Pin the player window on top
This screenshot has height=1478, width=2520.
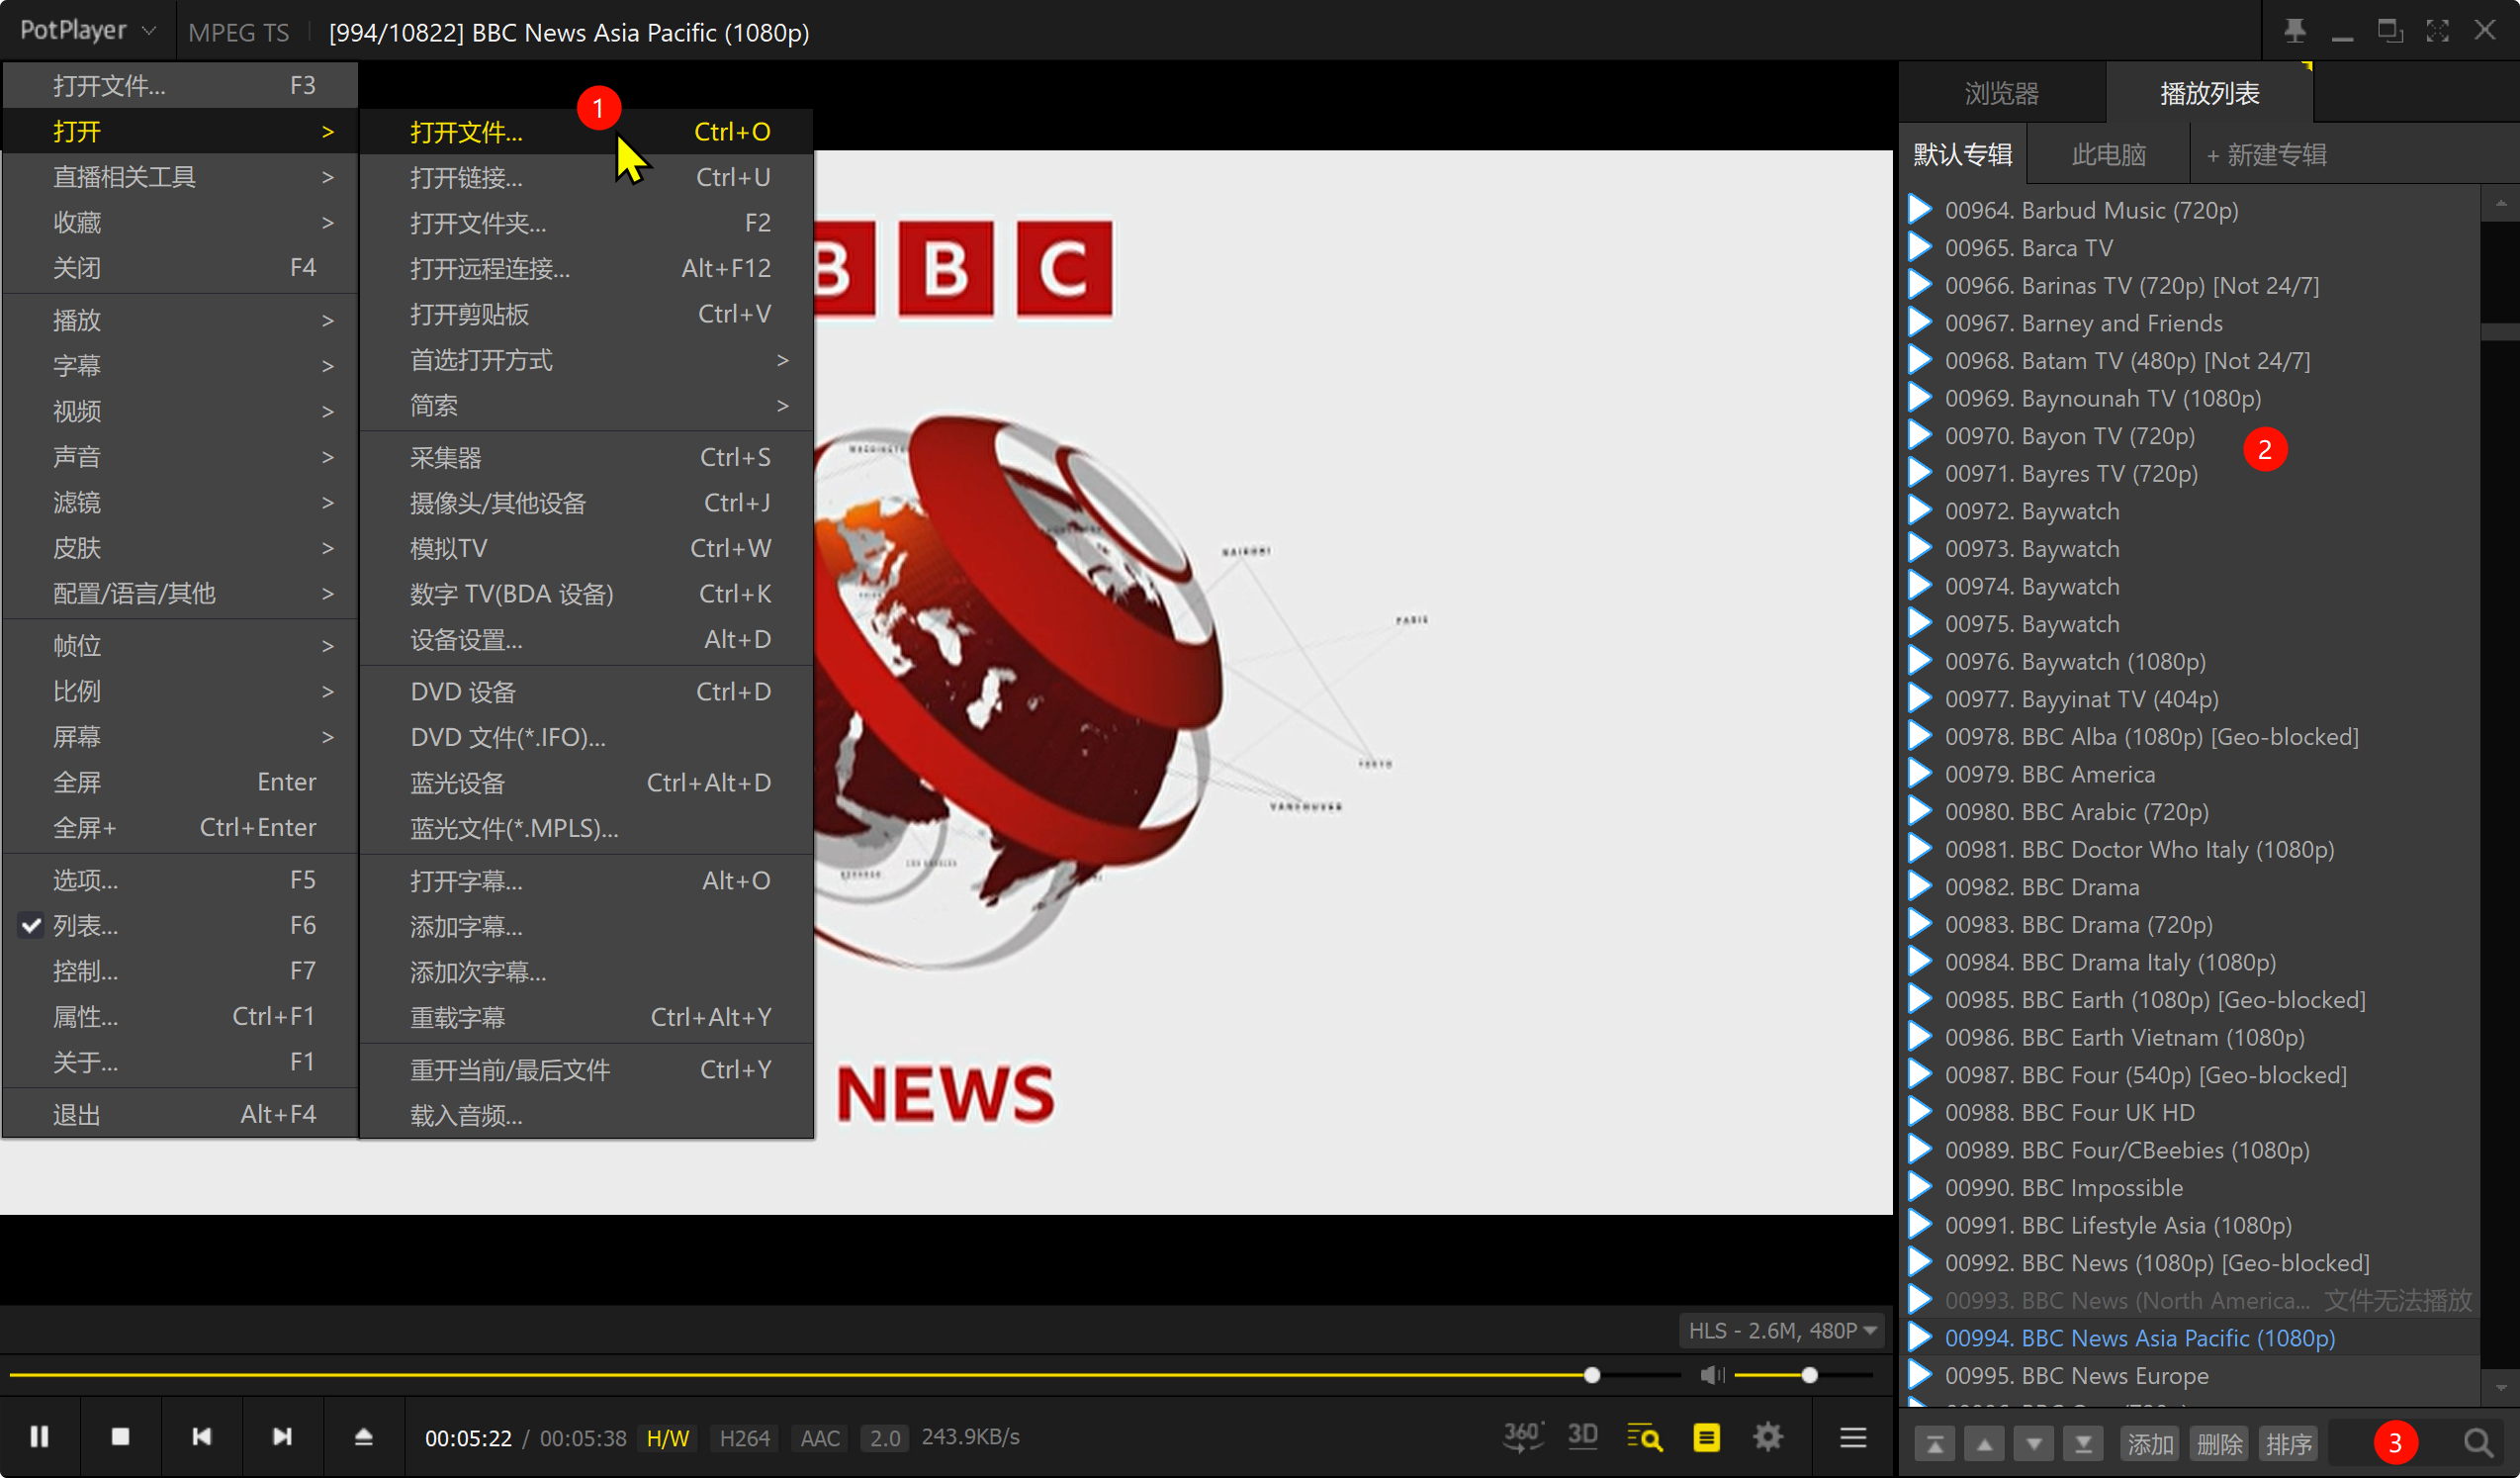2294,31
